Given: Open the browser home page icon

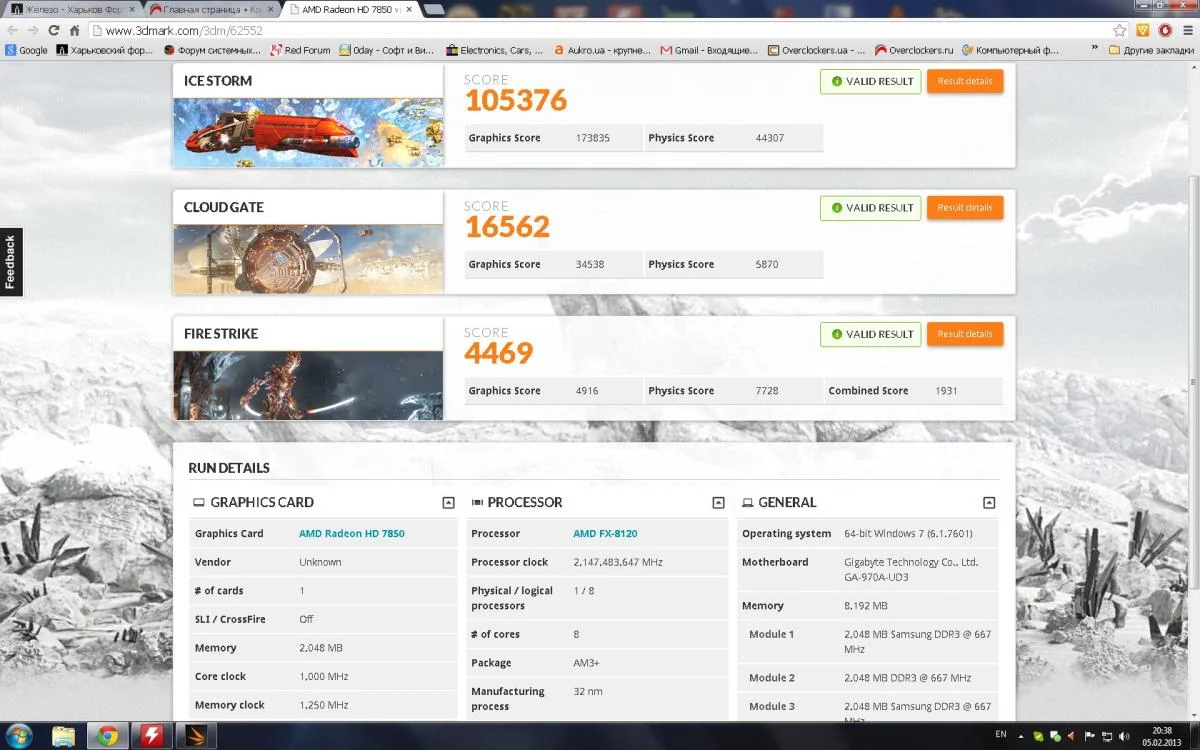Looking at the screenshot, I should coord(75,30).
